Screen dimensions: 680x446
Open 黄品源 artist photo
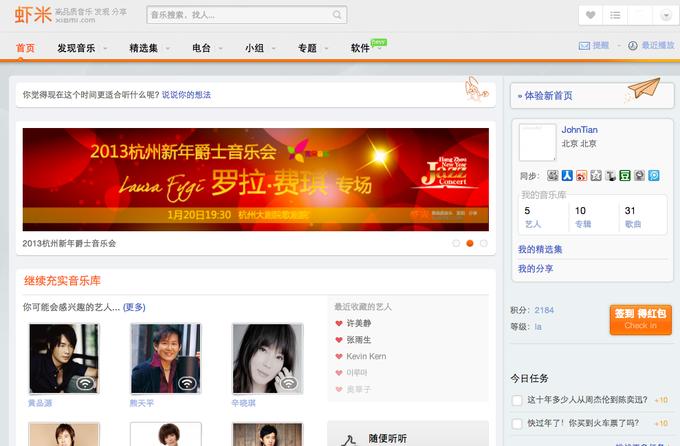64,358
